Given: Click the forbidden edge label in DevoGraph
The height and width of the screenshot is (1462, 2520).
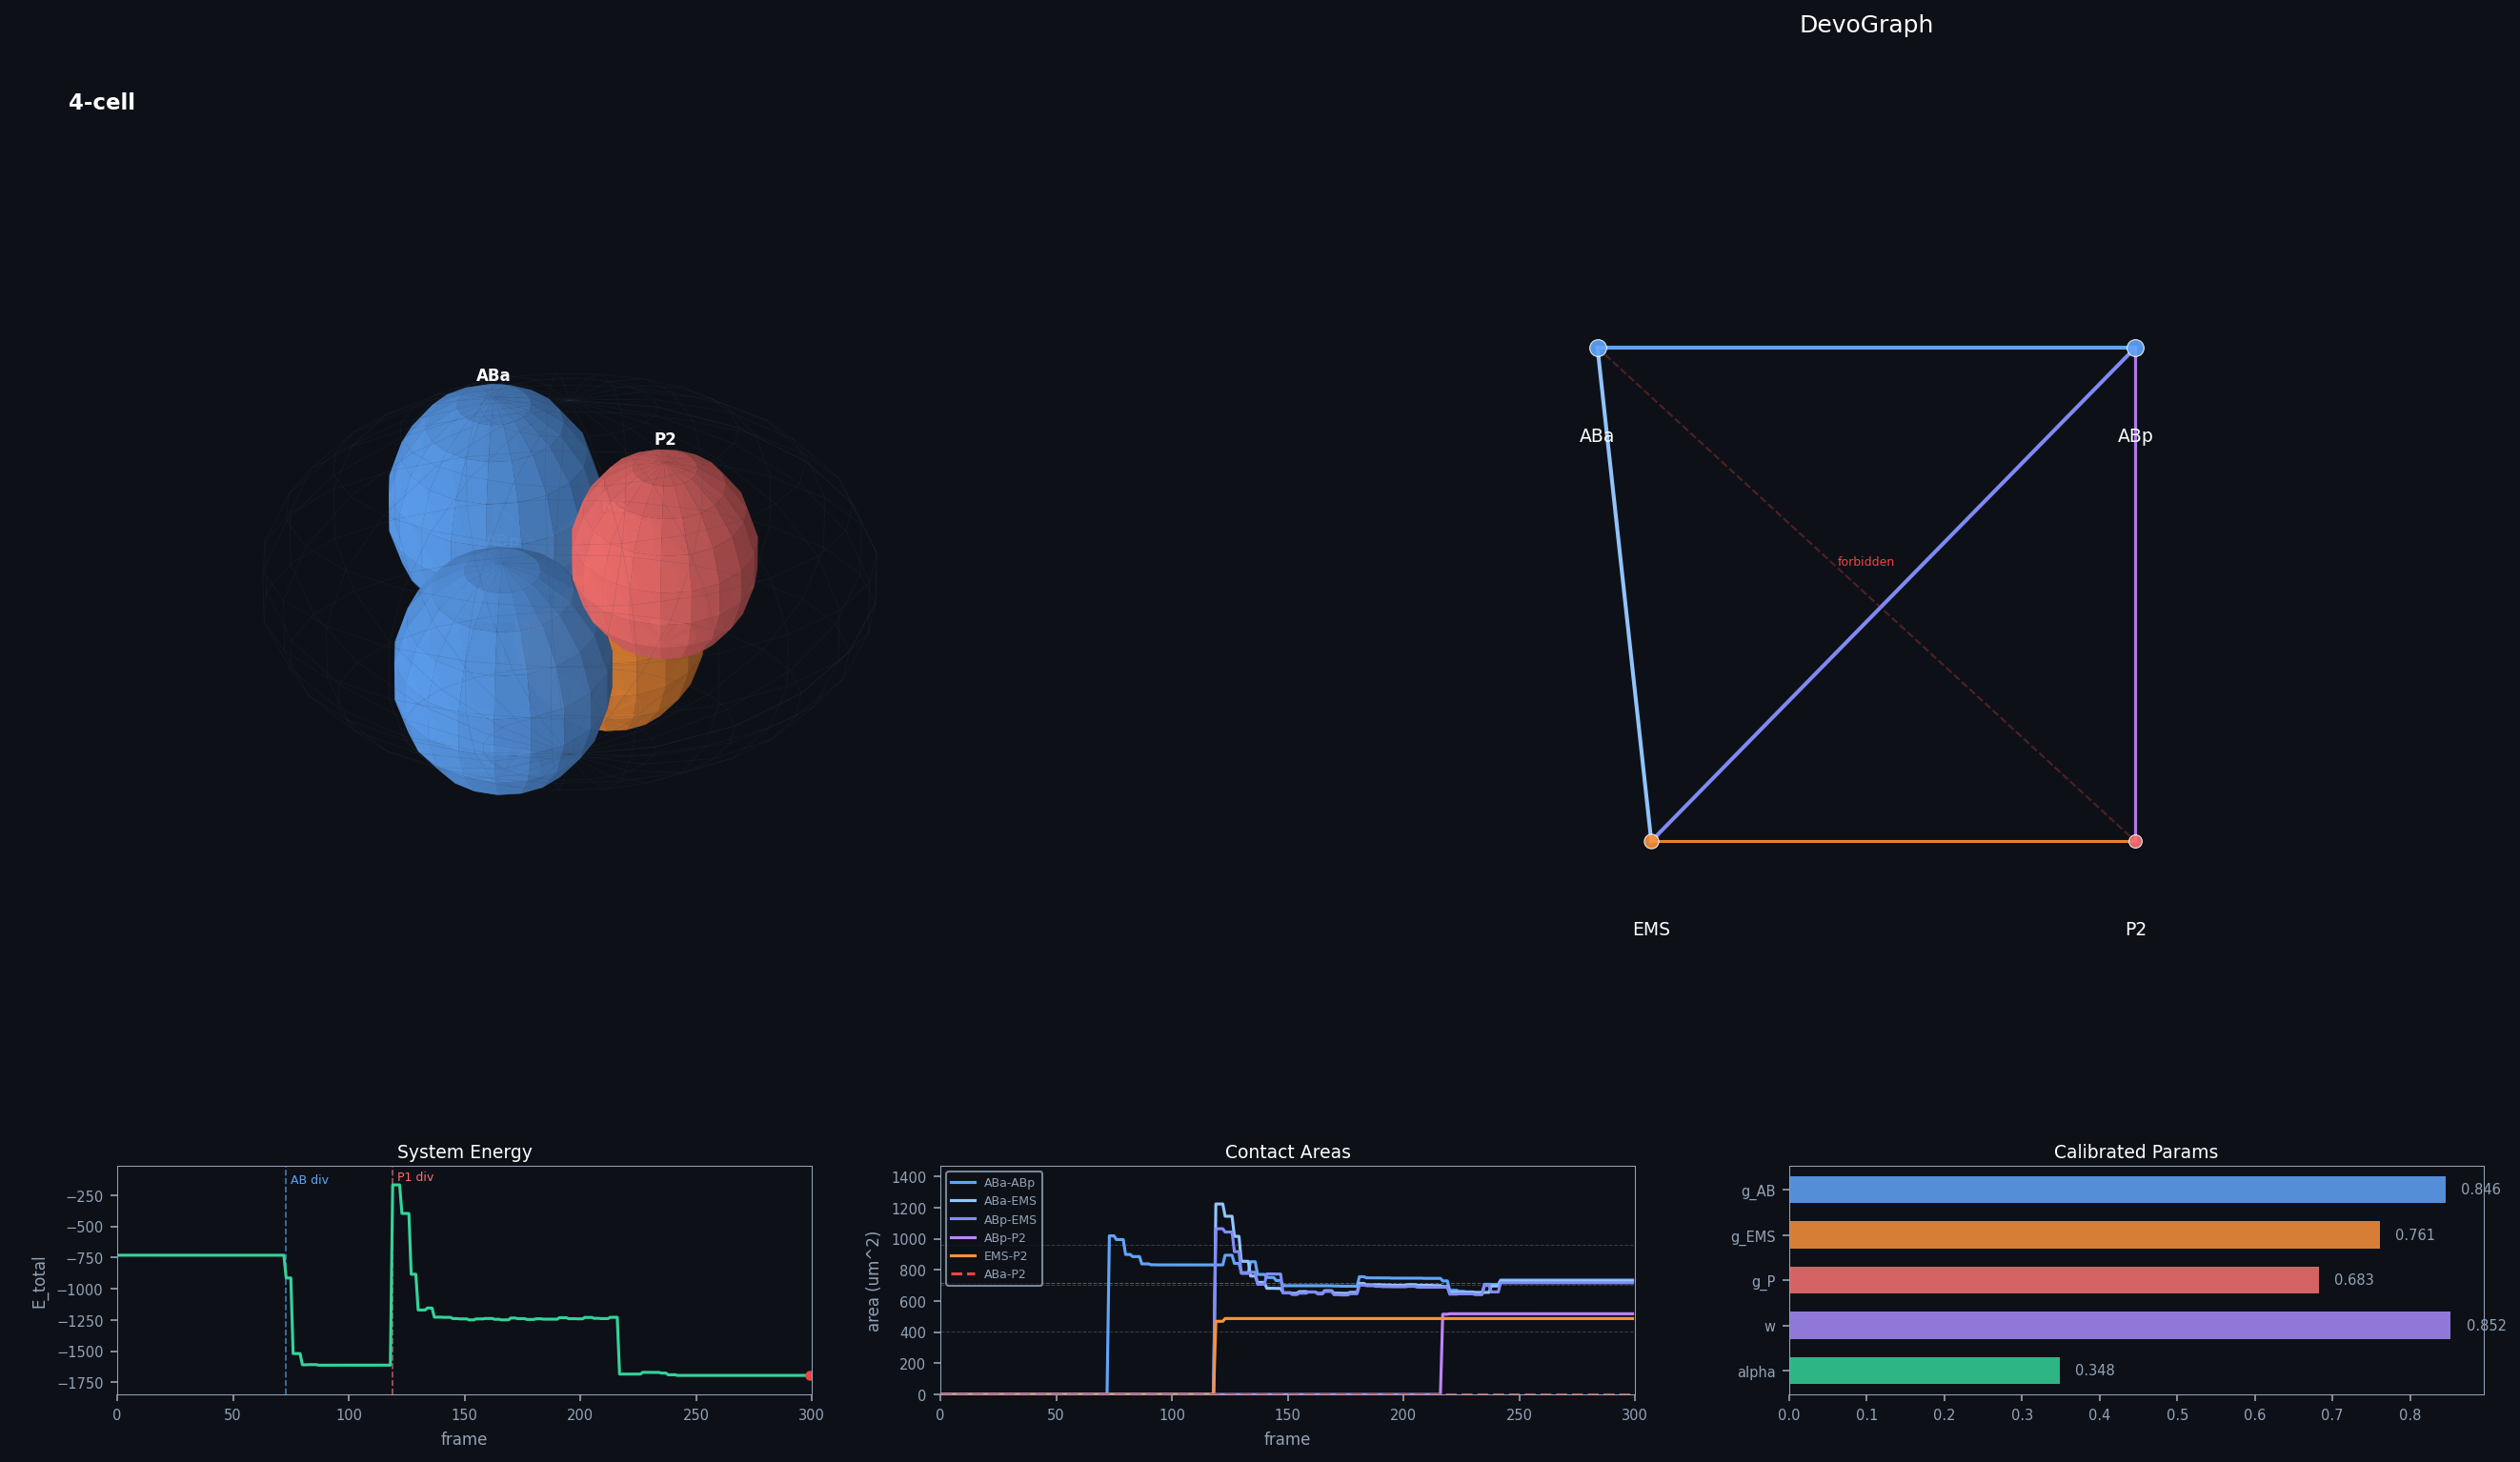Looking at the screenshot, I should click(1865, 562).
